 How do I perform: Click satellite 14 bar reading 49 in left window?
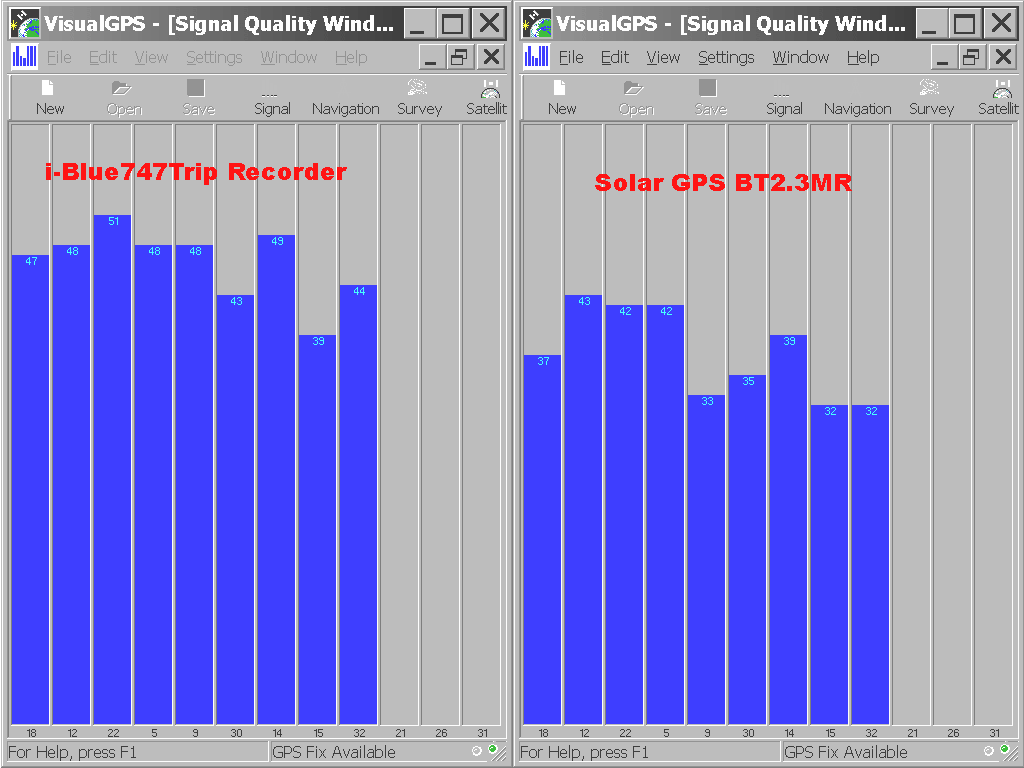point(276,479)
